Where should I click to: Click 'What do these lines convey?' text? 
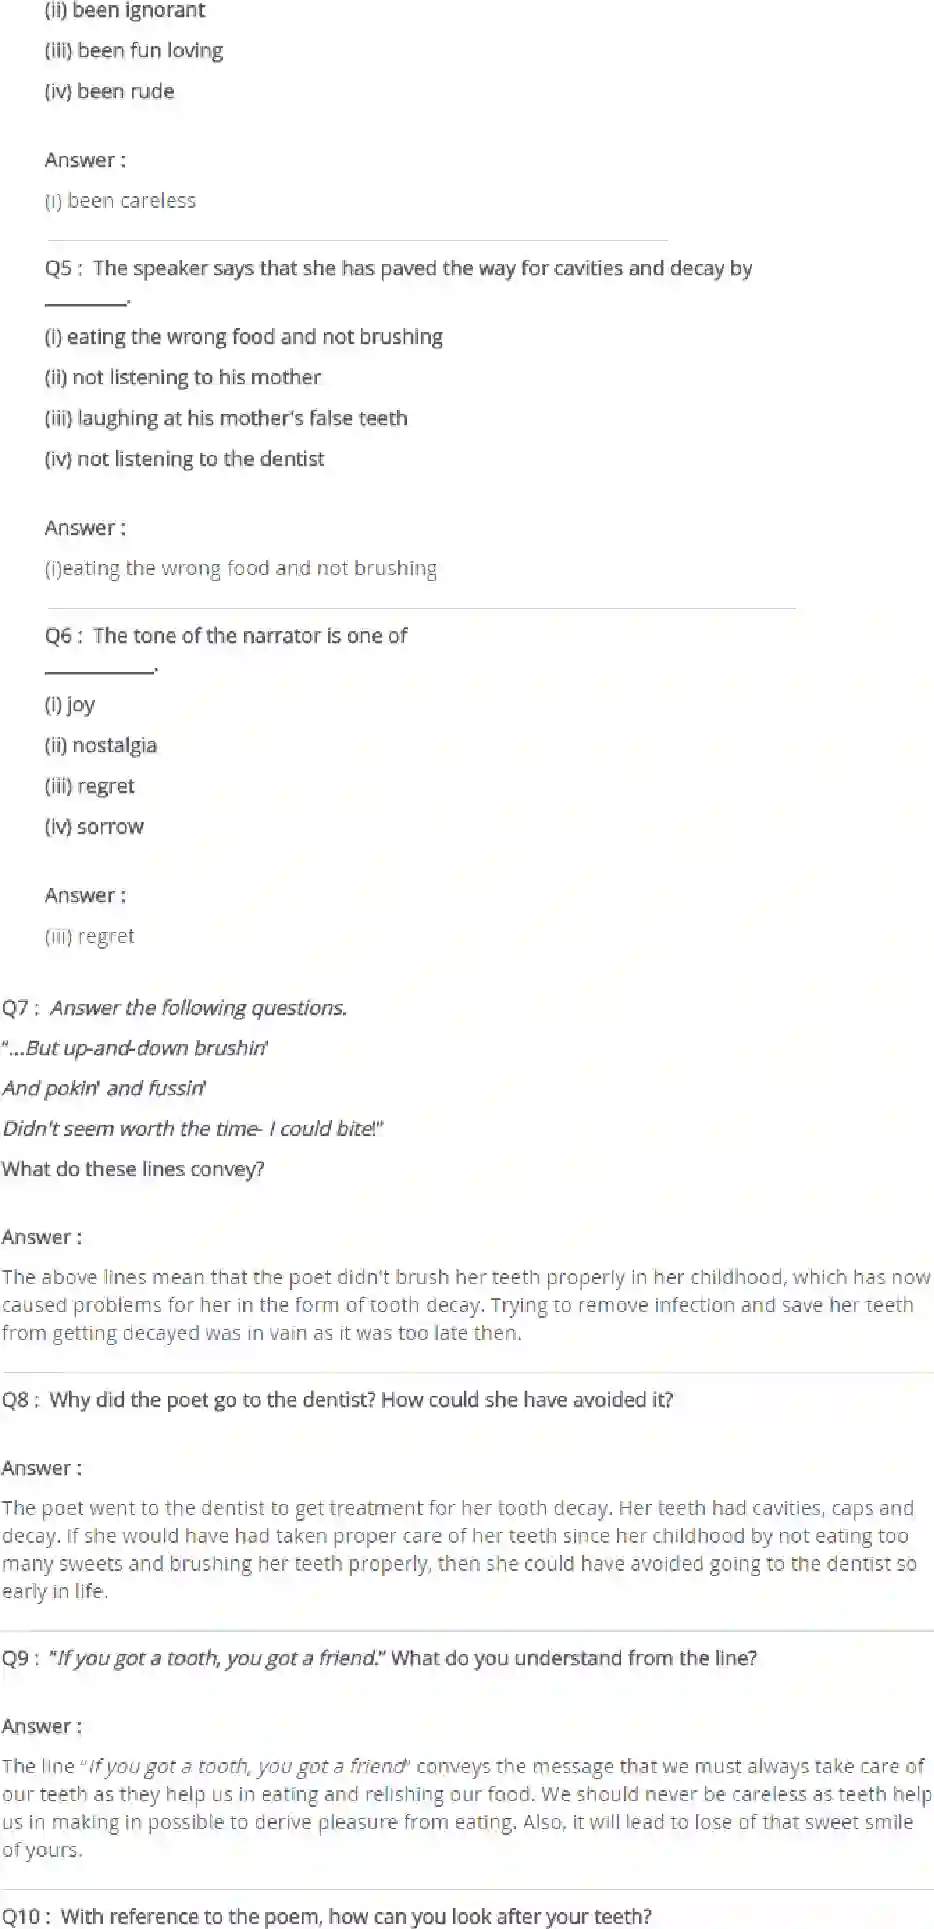coord(133,1169)
